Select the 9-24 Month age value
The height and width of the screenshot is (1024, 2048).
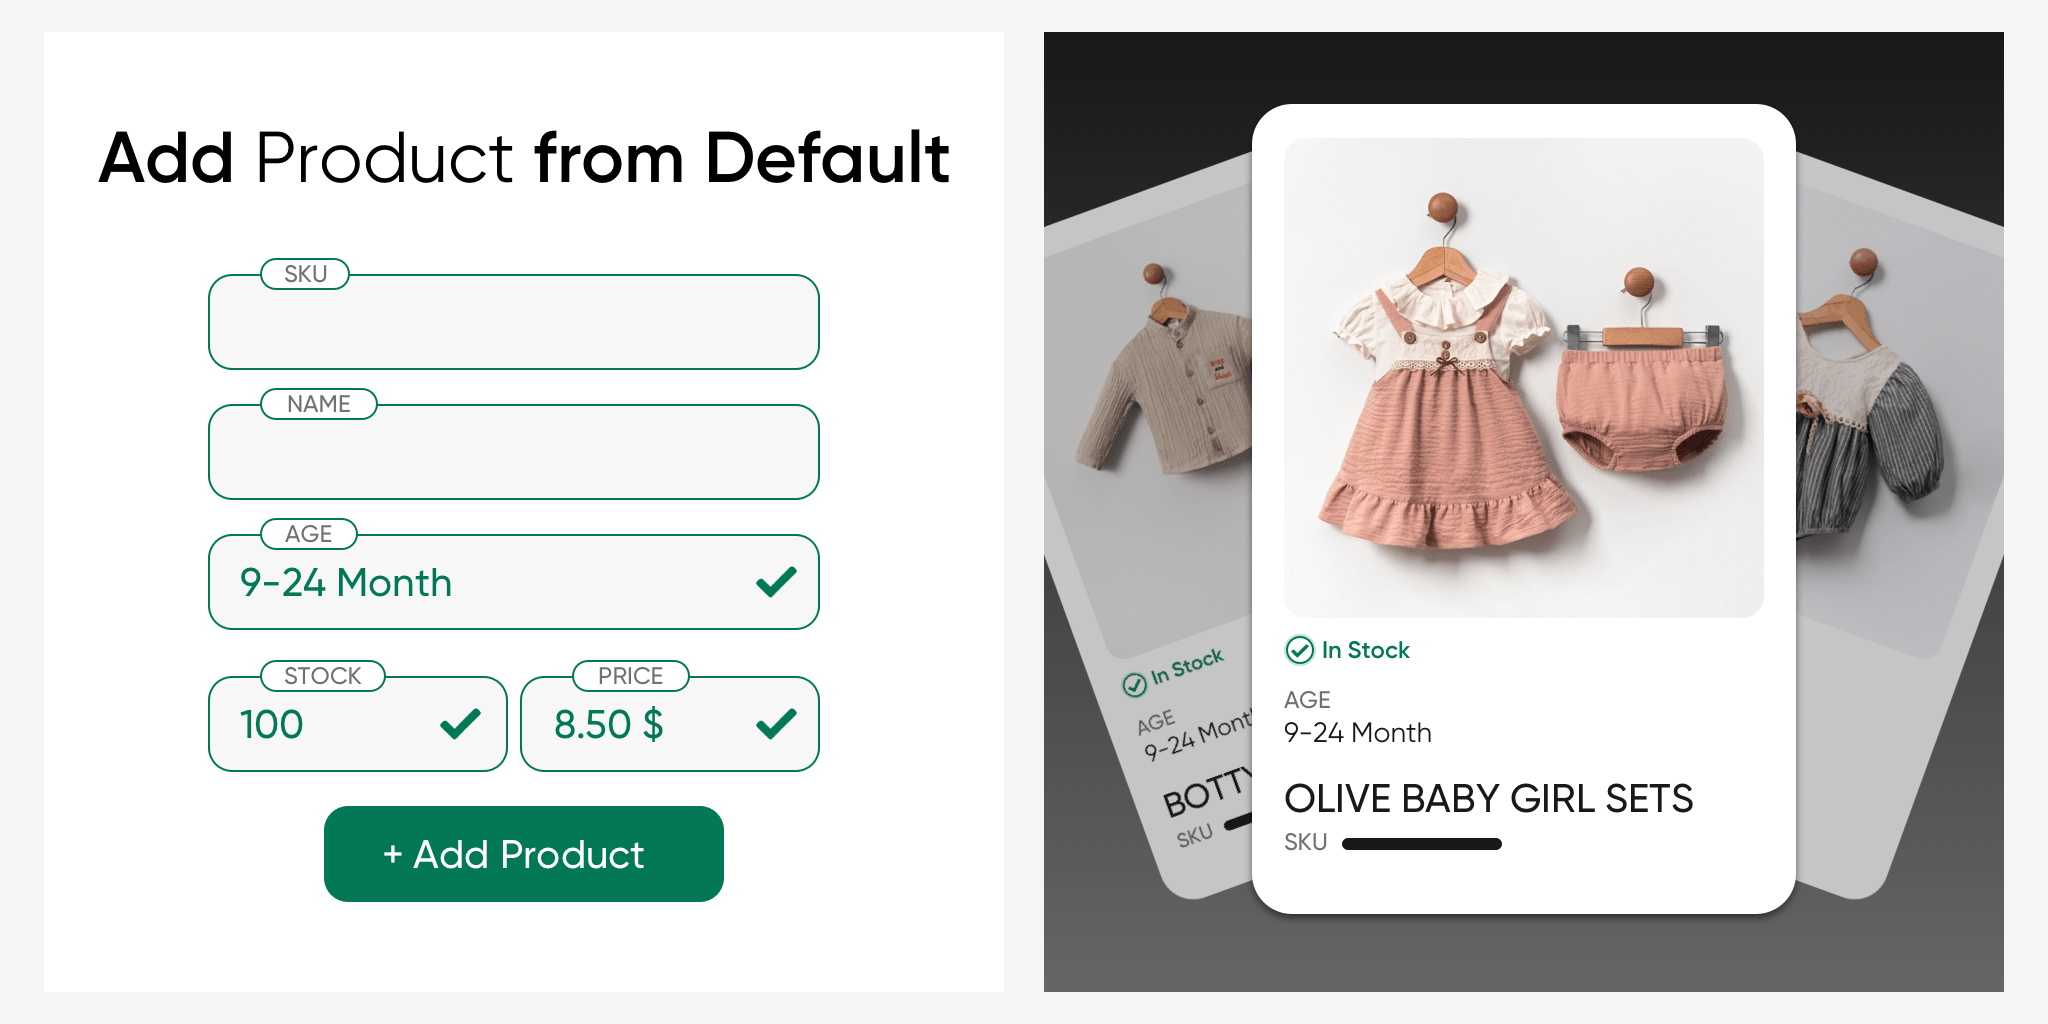346,582
